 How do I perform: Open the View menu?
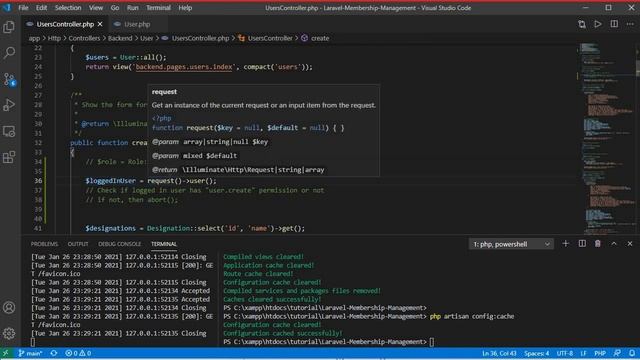tap(96, 8)
